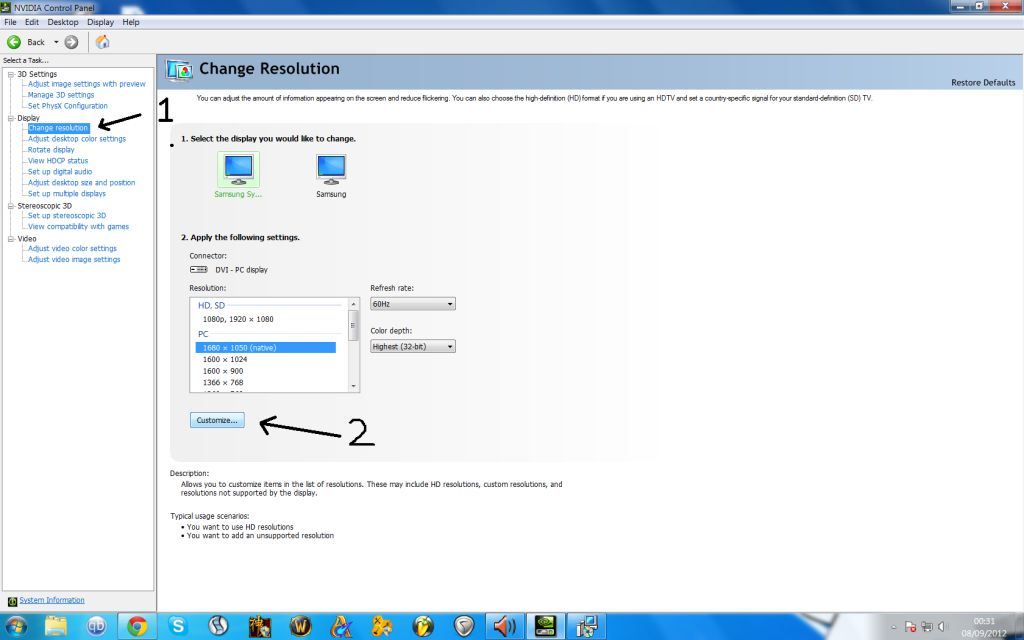Open Adjust video image settings

pyautogui.click(x=74, y=259)
